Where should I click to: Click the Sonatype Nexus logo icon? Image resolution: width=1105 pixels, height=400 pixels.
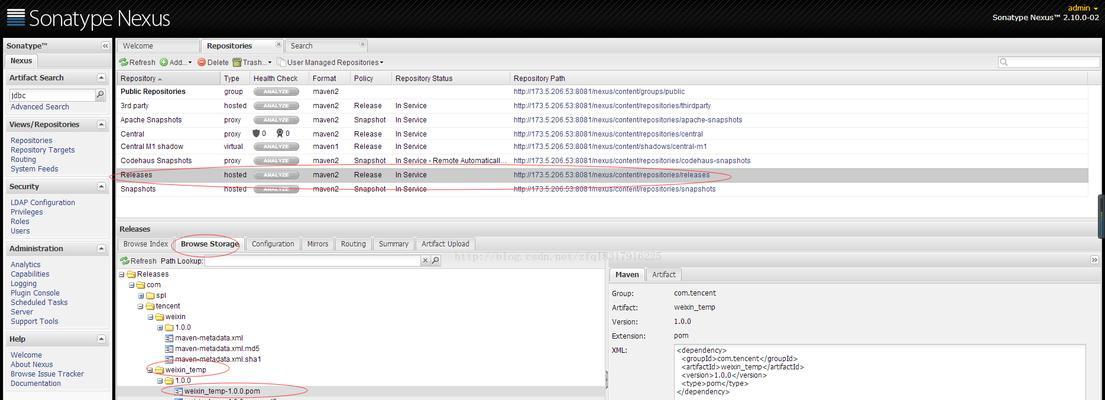(16, 18)
